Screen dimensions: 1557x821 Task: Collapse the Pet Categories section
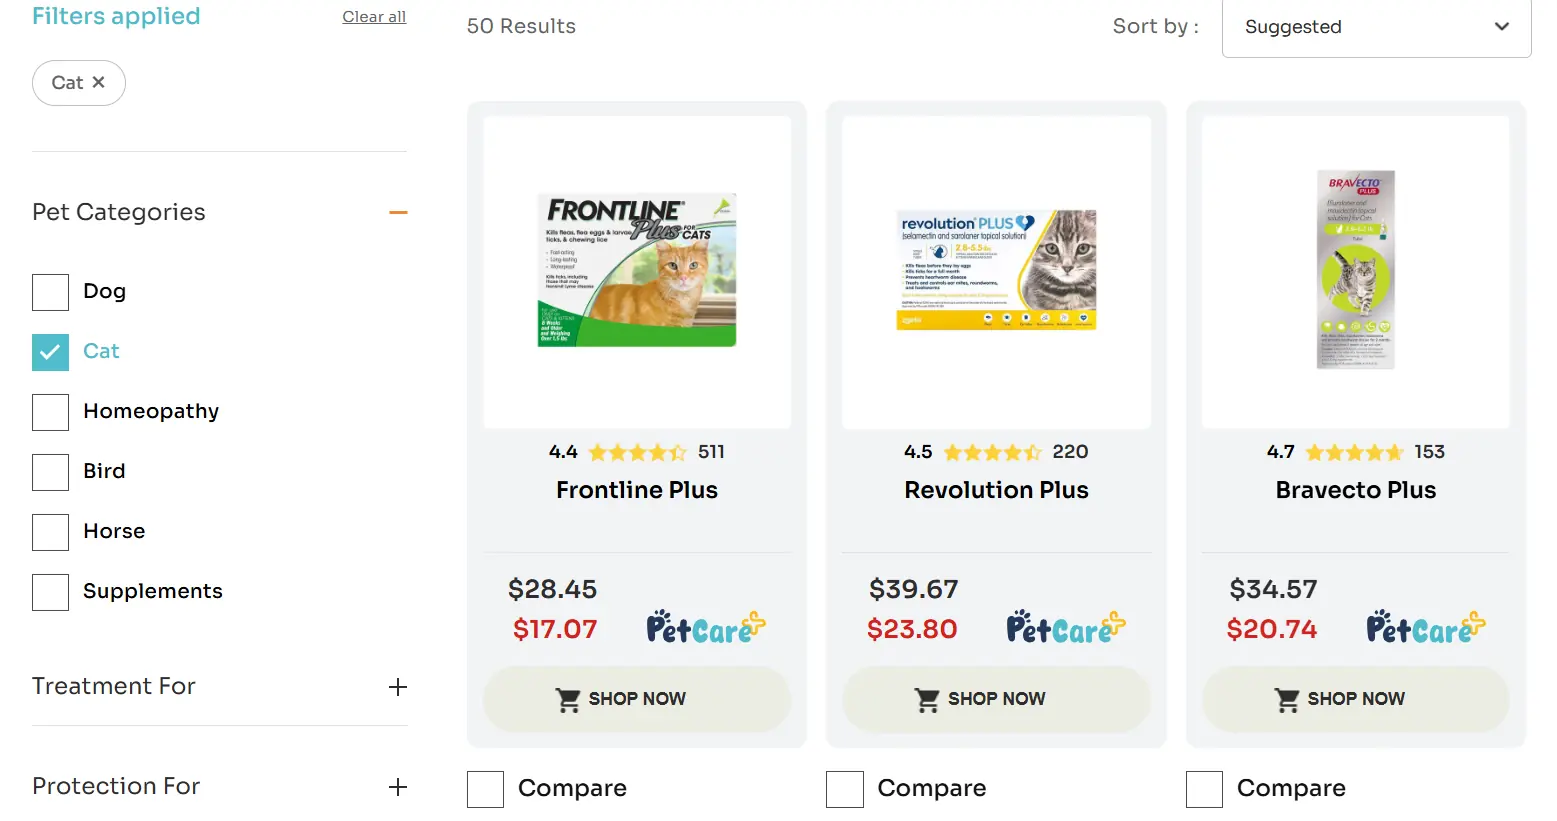tap(398, 212)
